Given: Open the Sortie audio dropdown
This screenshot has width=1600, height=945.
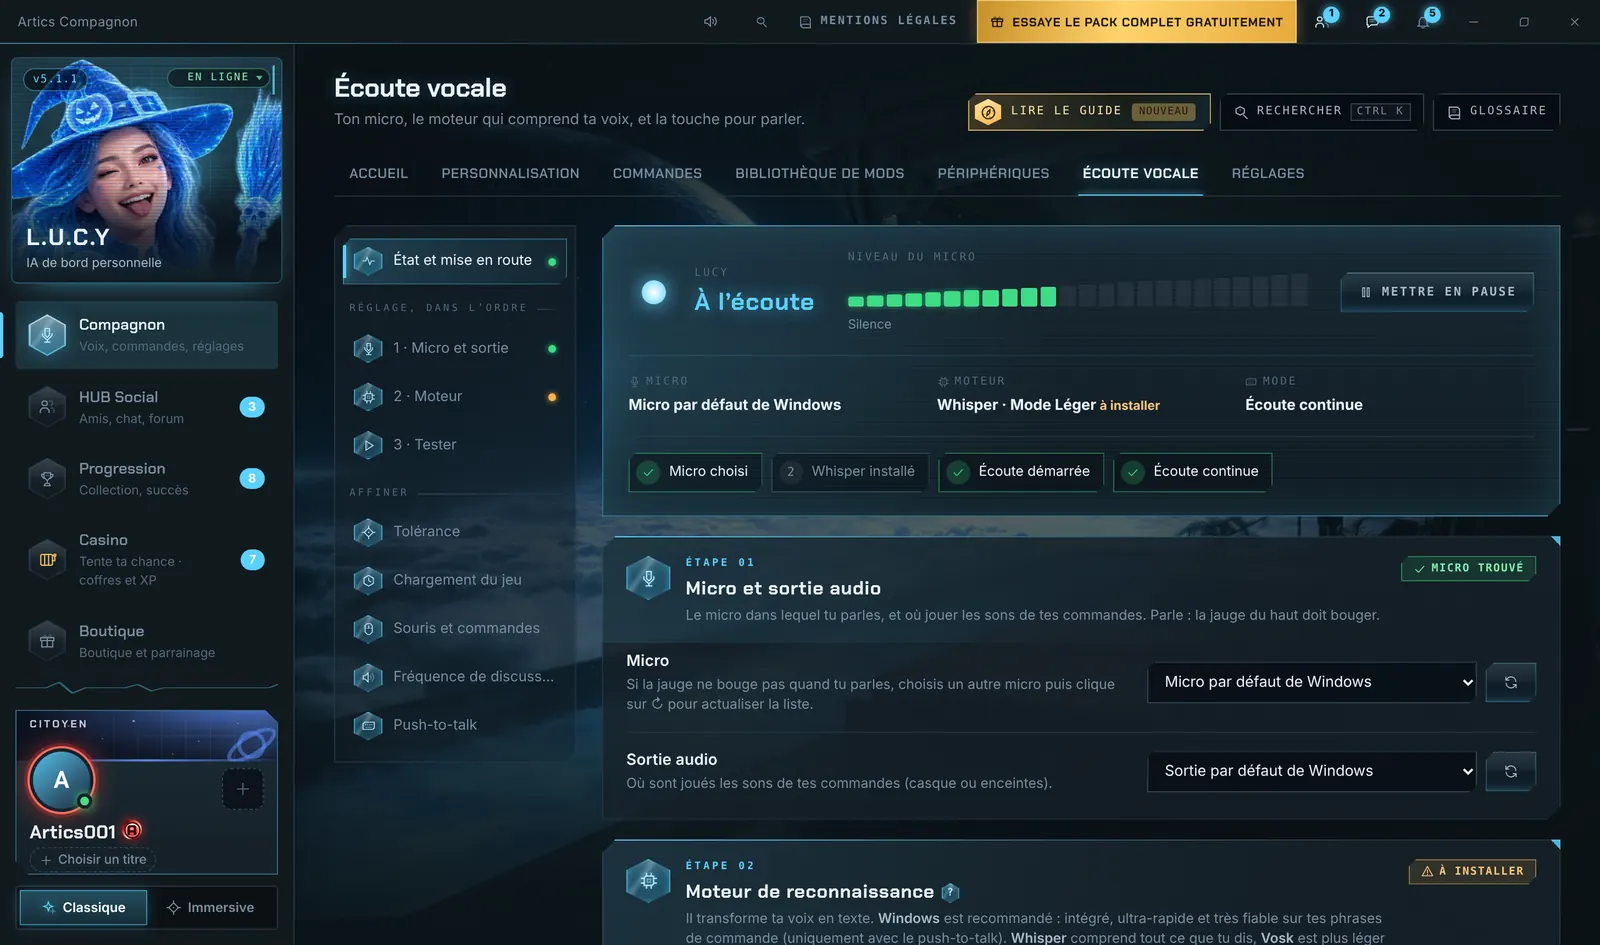Looking at the screenshot, I should coord(1312,771).
